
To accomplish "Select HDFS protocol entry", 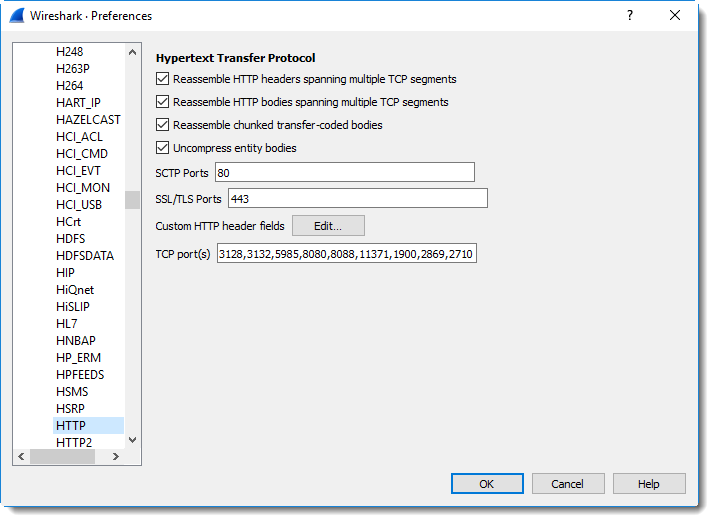I will click(x=71, y=239).
